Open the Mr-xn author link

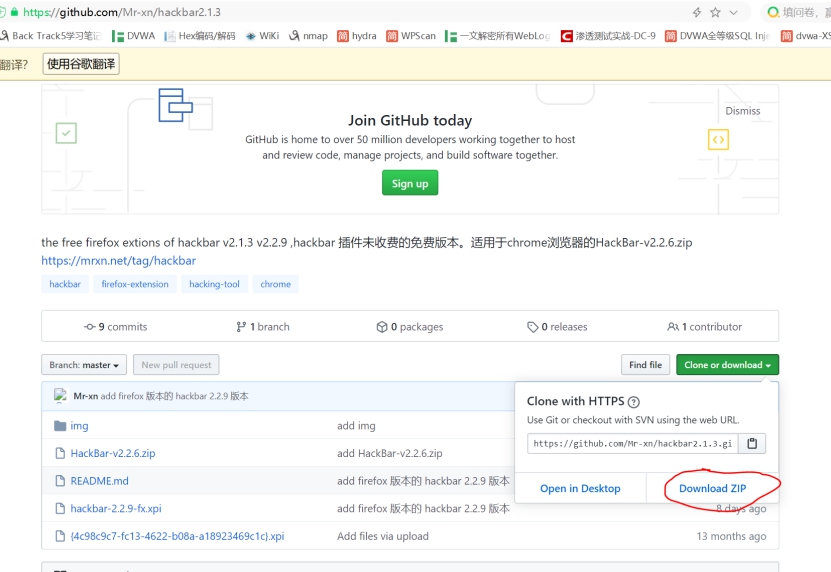pyautogui.click(x=85, y=396)
